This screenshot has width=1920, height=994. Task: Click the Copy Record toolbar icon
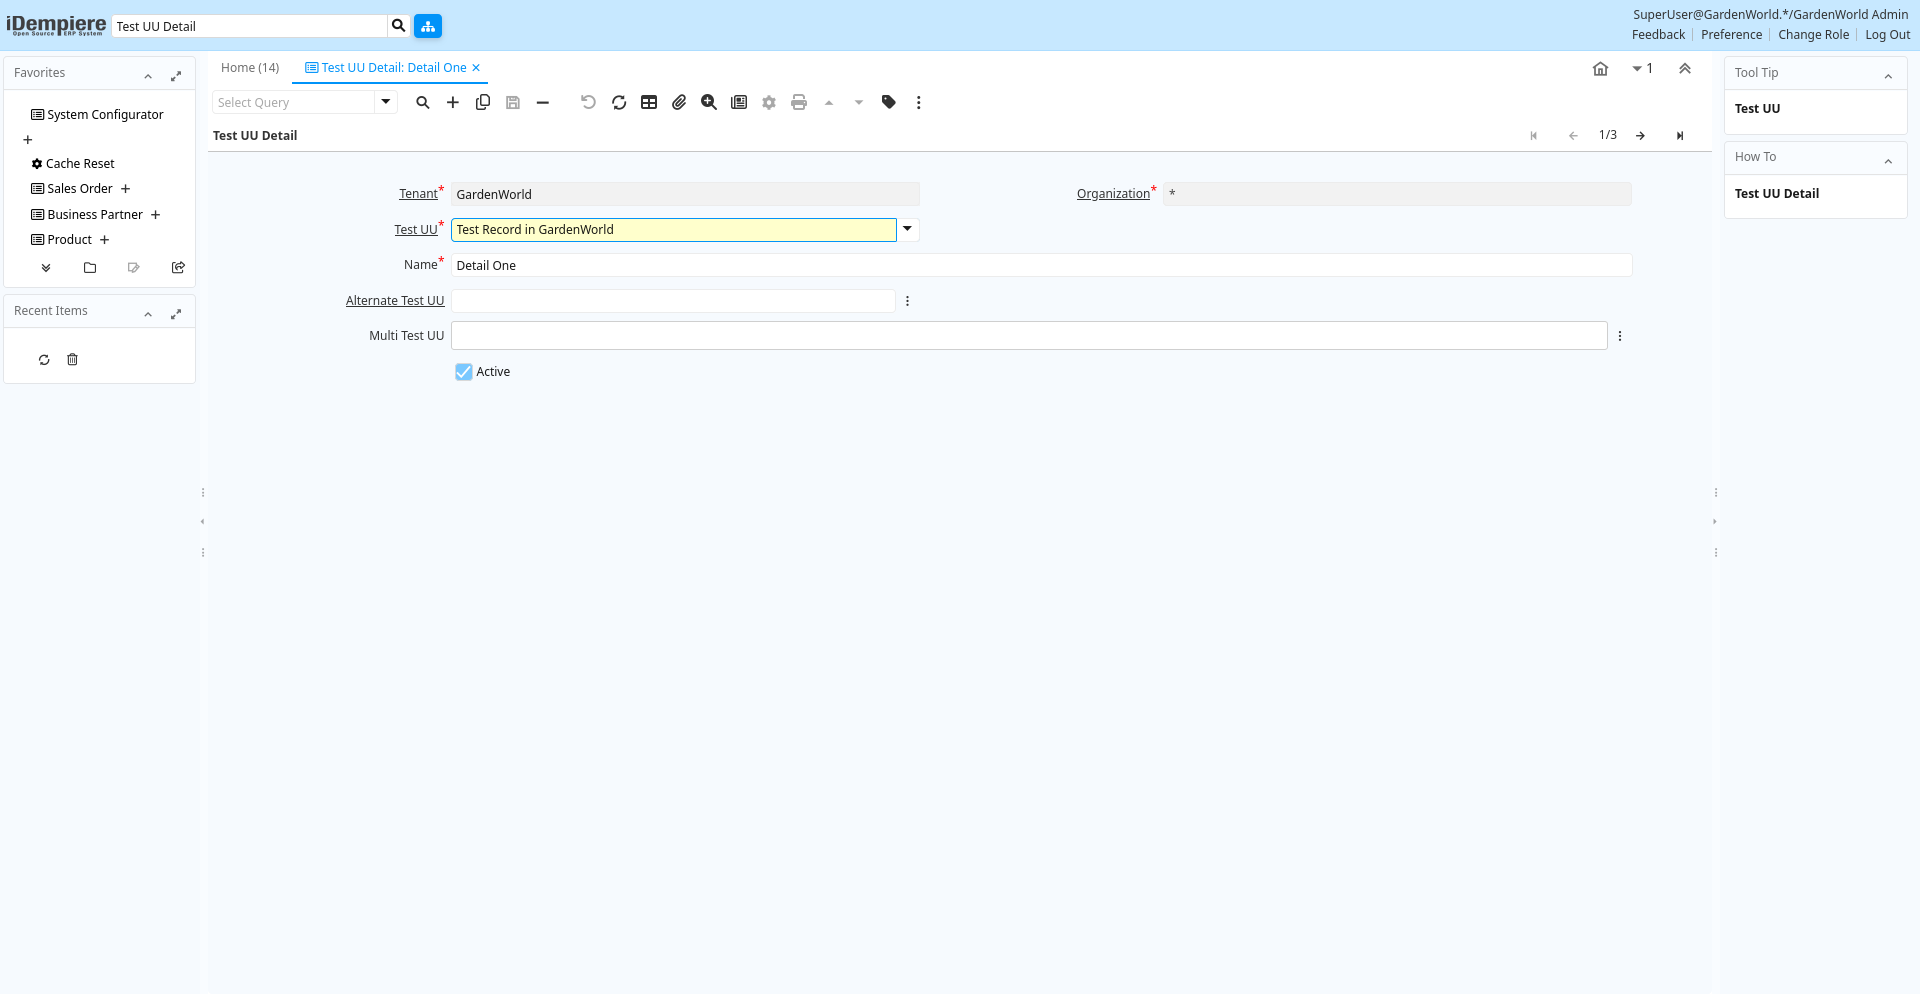[483, 102]
